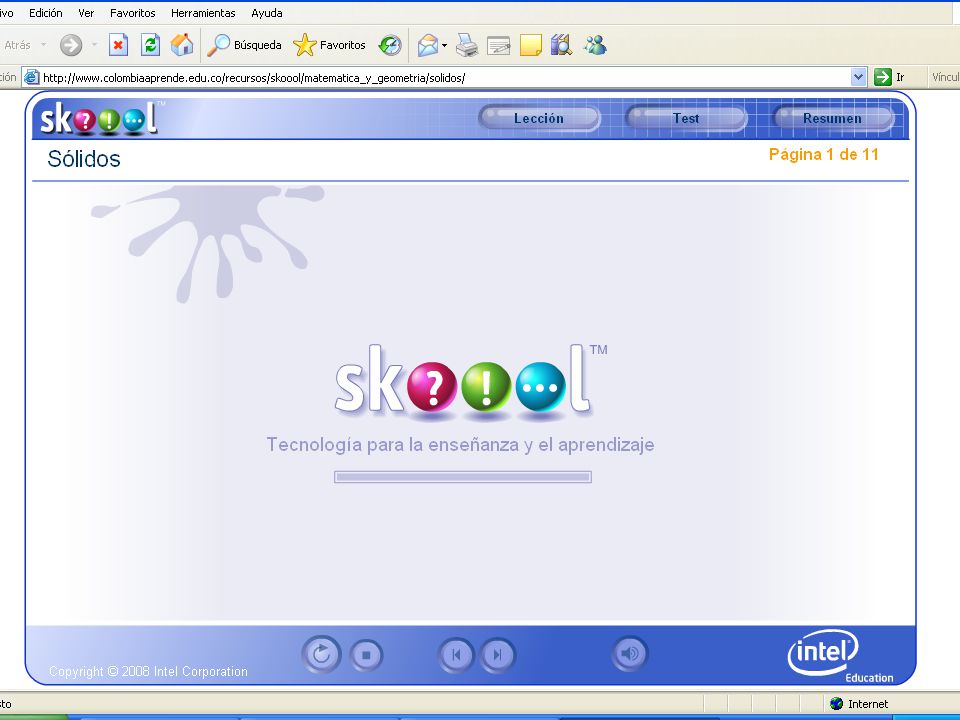
Task: Stop the lesson playback
Action: (x=366, y=655)
